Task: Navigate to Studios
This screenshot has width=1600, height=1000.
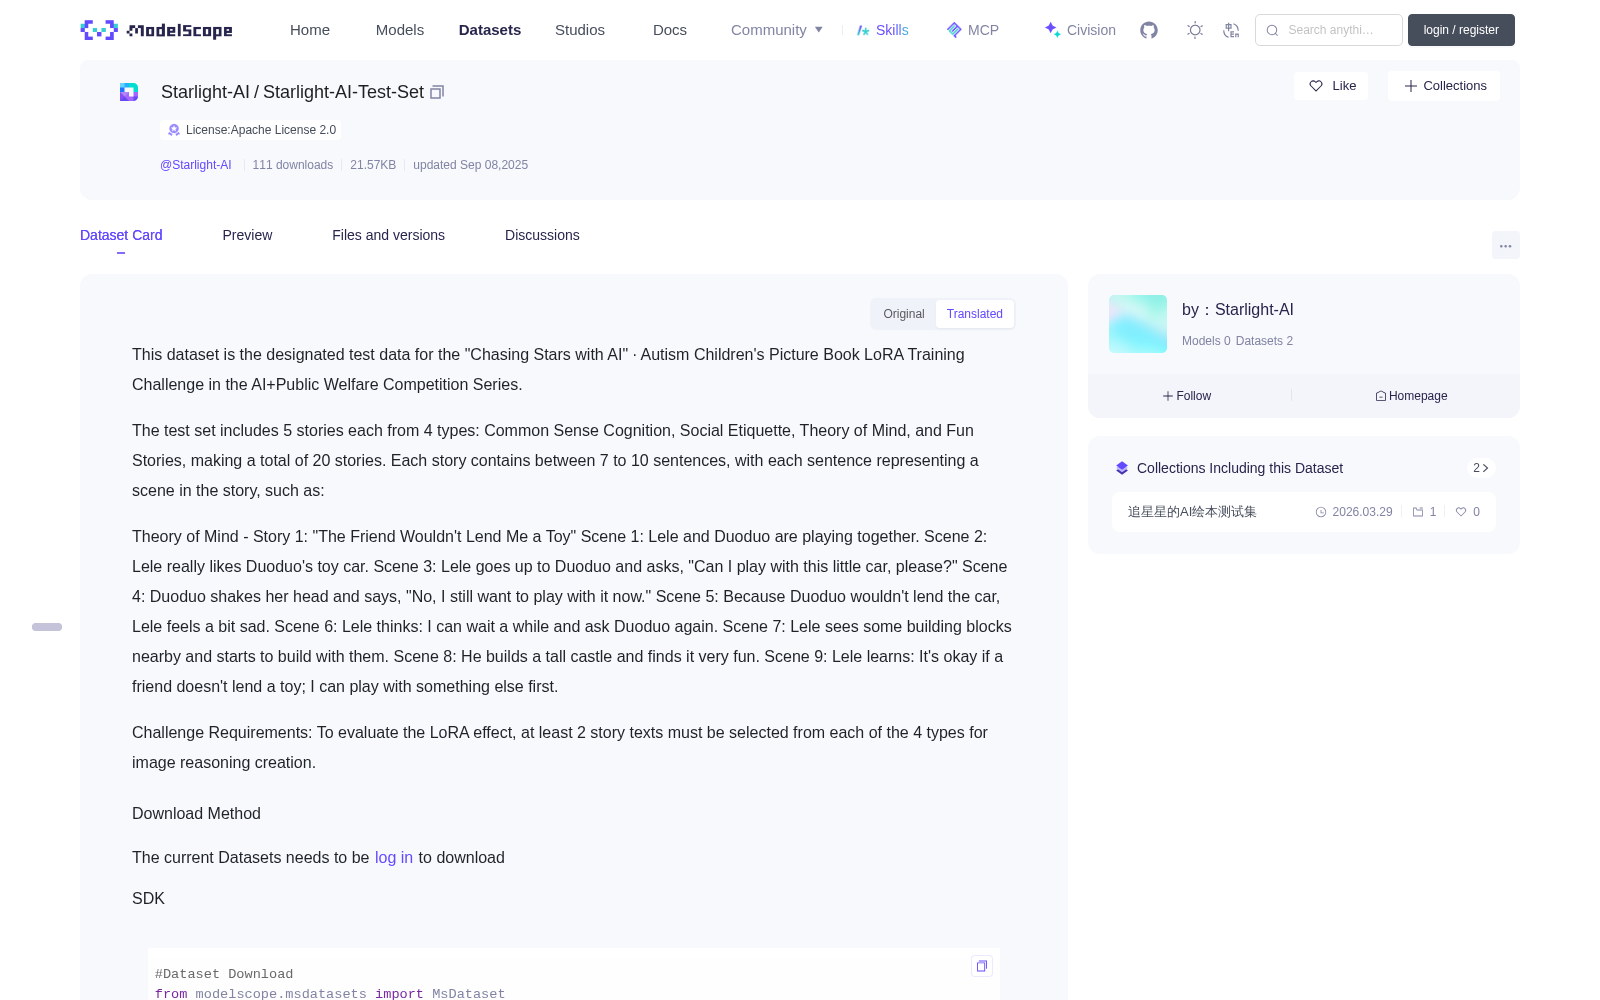Action: (580, 30)
